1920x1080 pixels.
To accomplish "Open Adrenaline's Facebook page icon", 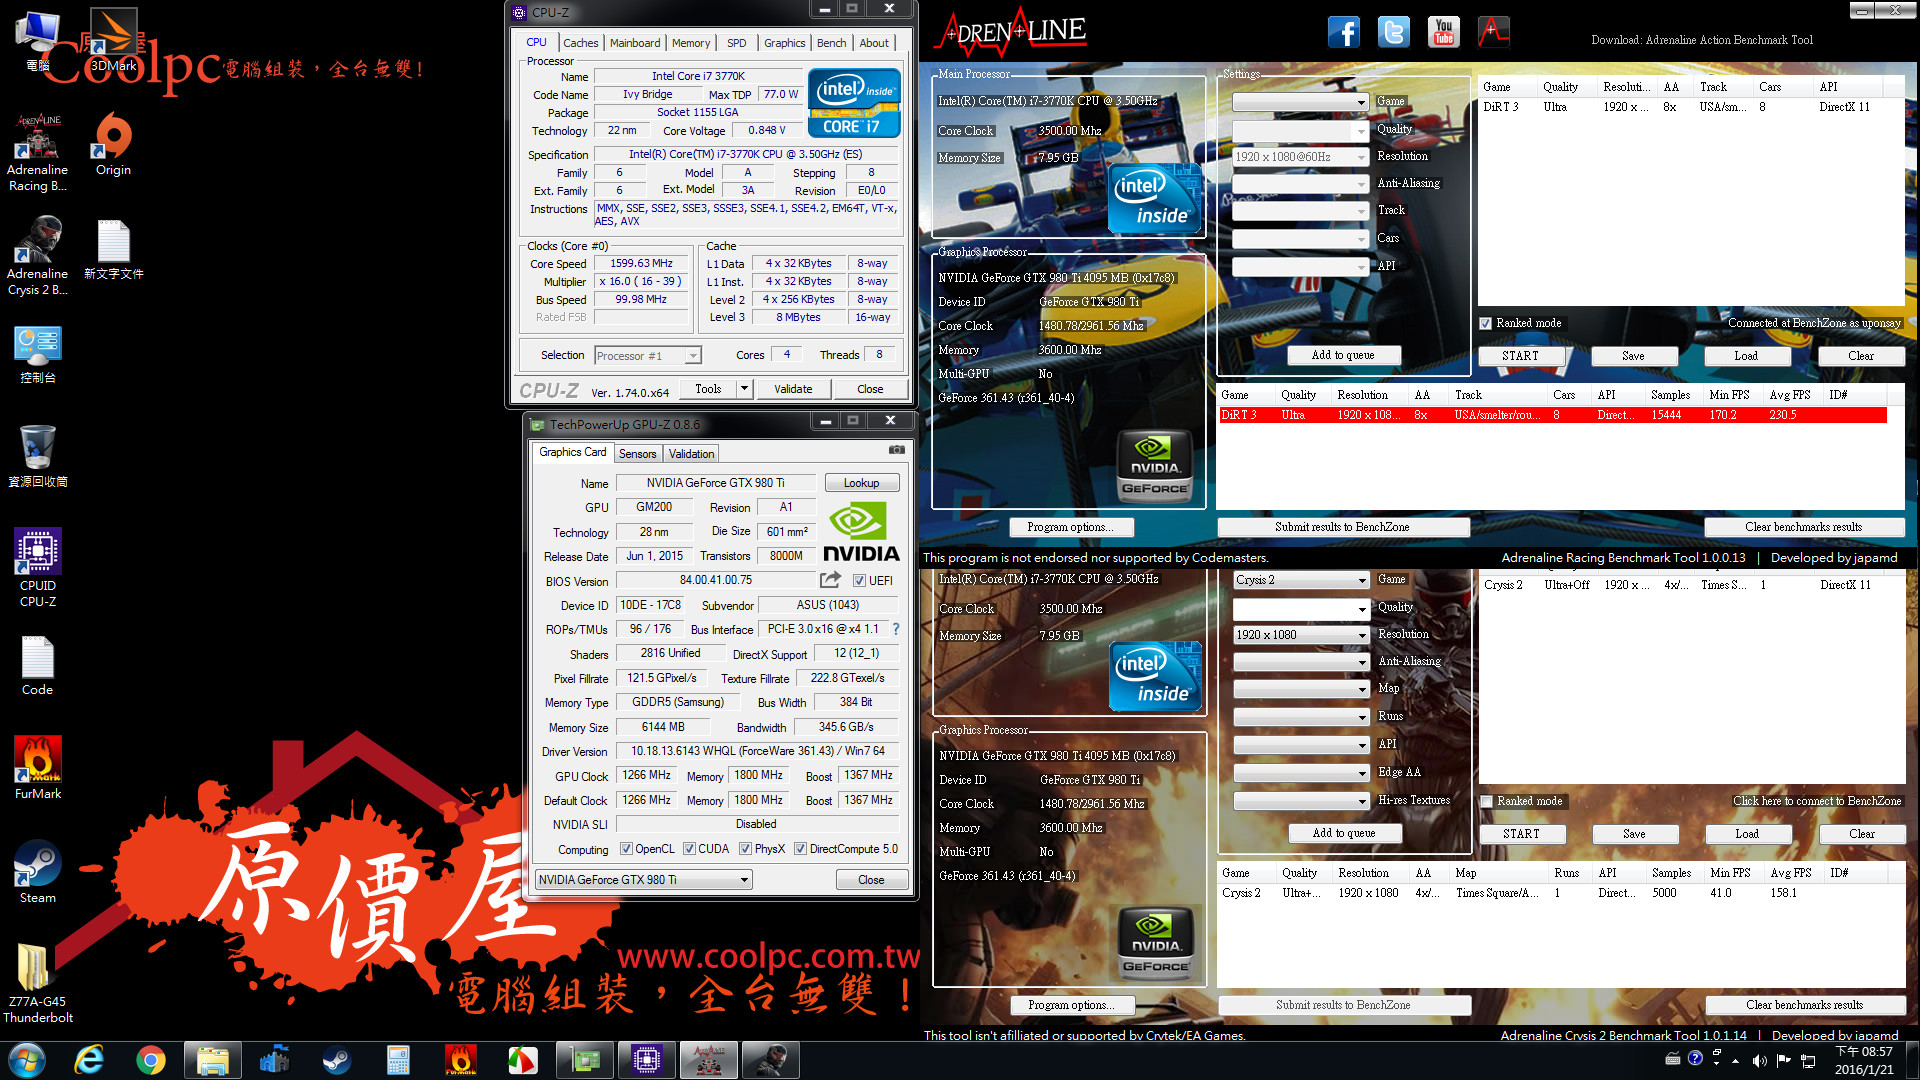I will [1343, 32].
